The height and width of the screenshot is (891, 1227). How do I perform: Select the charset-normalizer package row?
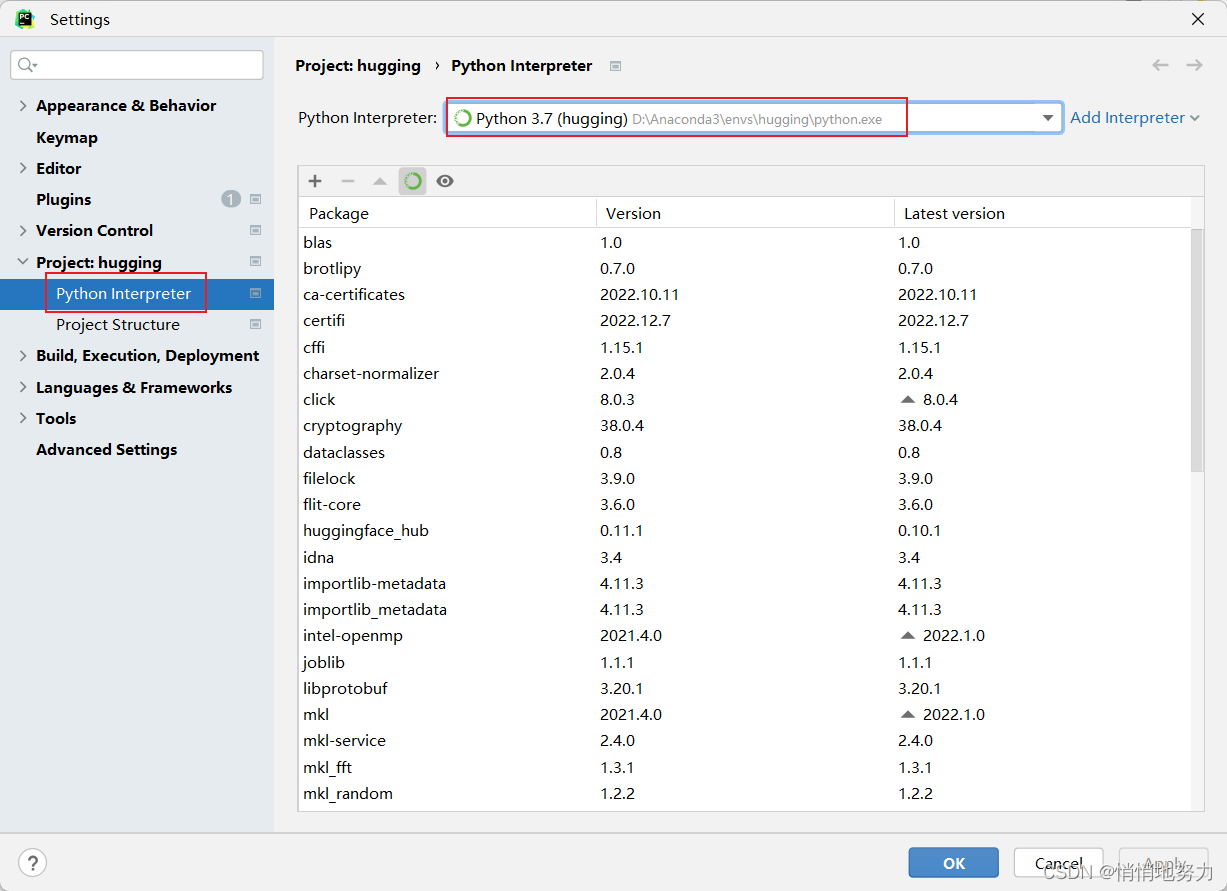point(745,373)
